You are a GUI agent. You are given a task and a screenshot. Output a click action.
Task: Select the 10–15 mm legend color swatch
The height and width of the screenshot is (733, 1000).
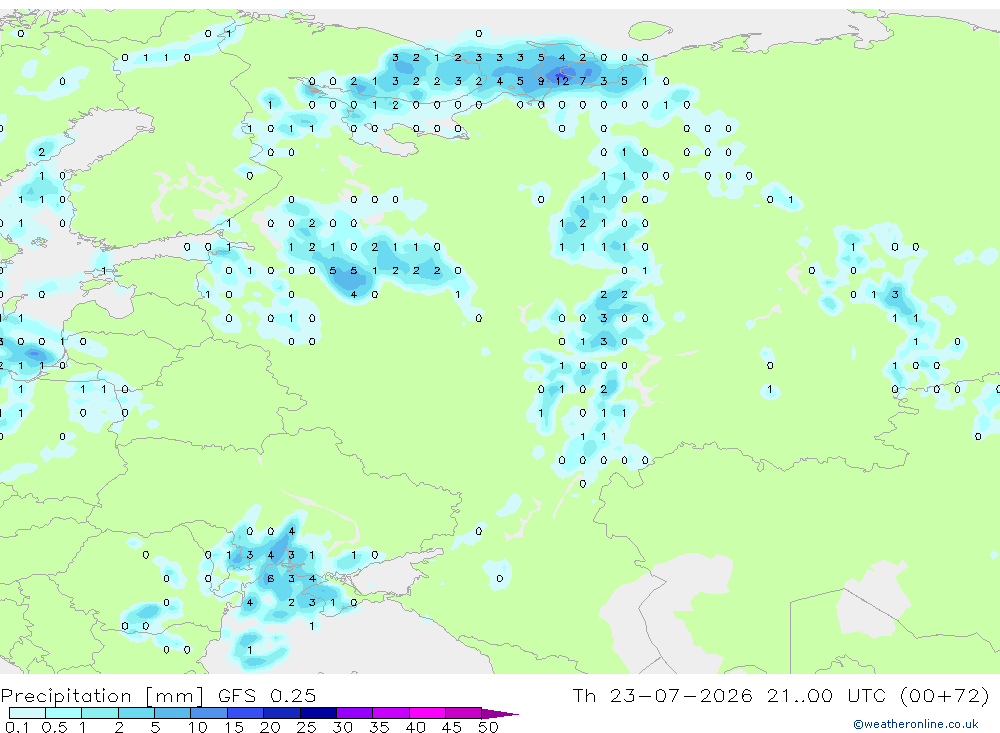[209, 713]
